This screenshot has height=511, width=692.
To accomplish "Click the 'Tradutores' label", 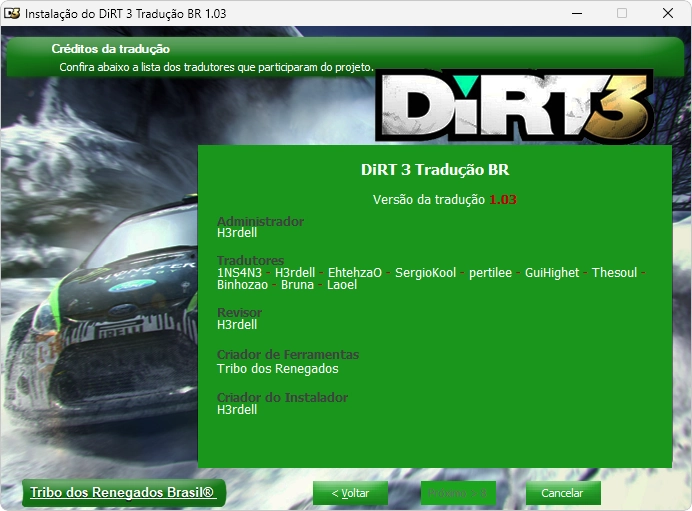I will pos(250,260).
